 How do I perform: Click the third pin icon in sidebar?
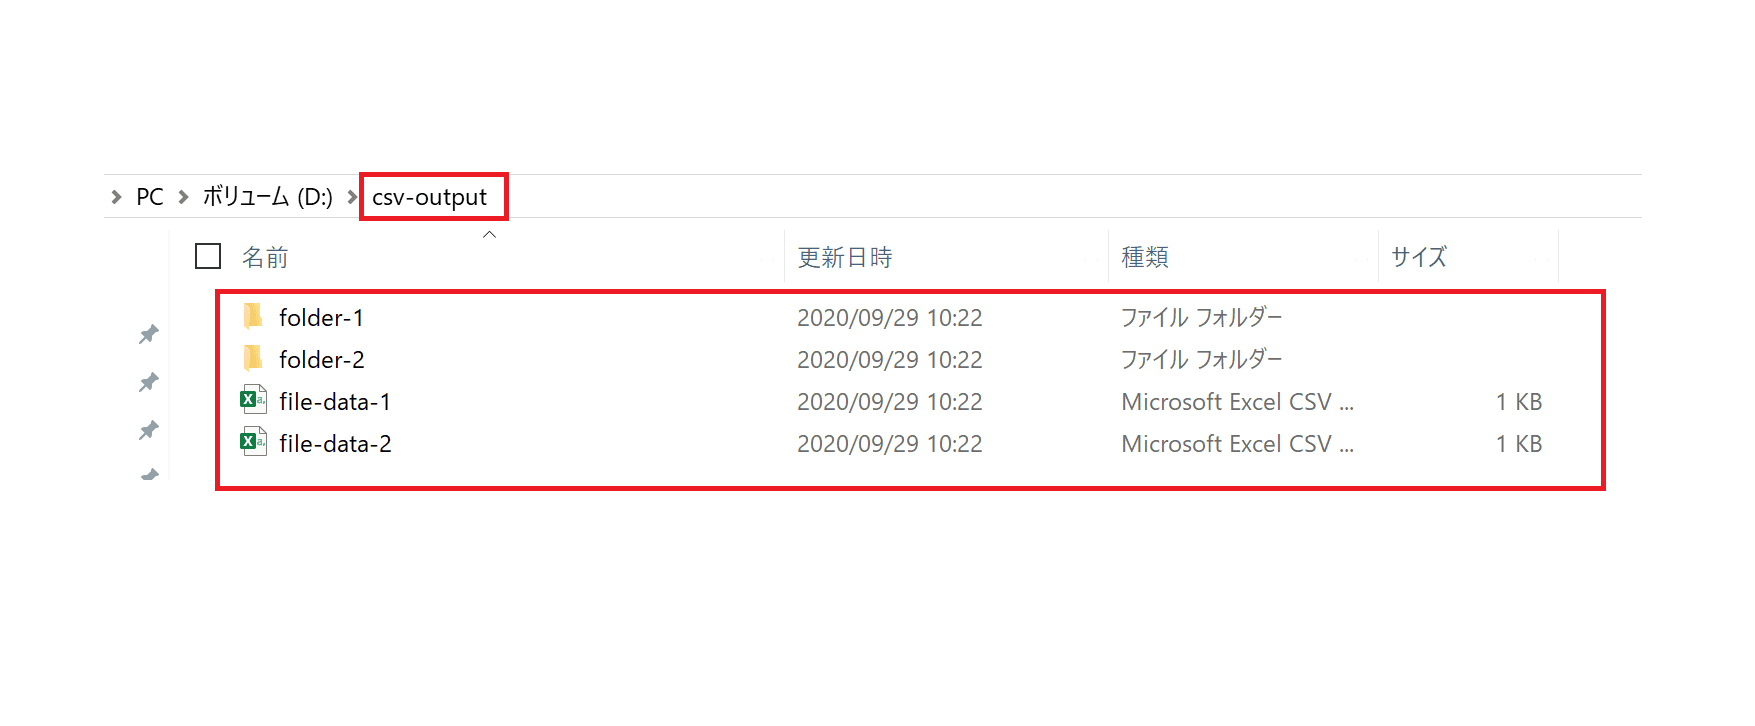click(149, 430)
